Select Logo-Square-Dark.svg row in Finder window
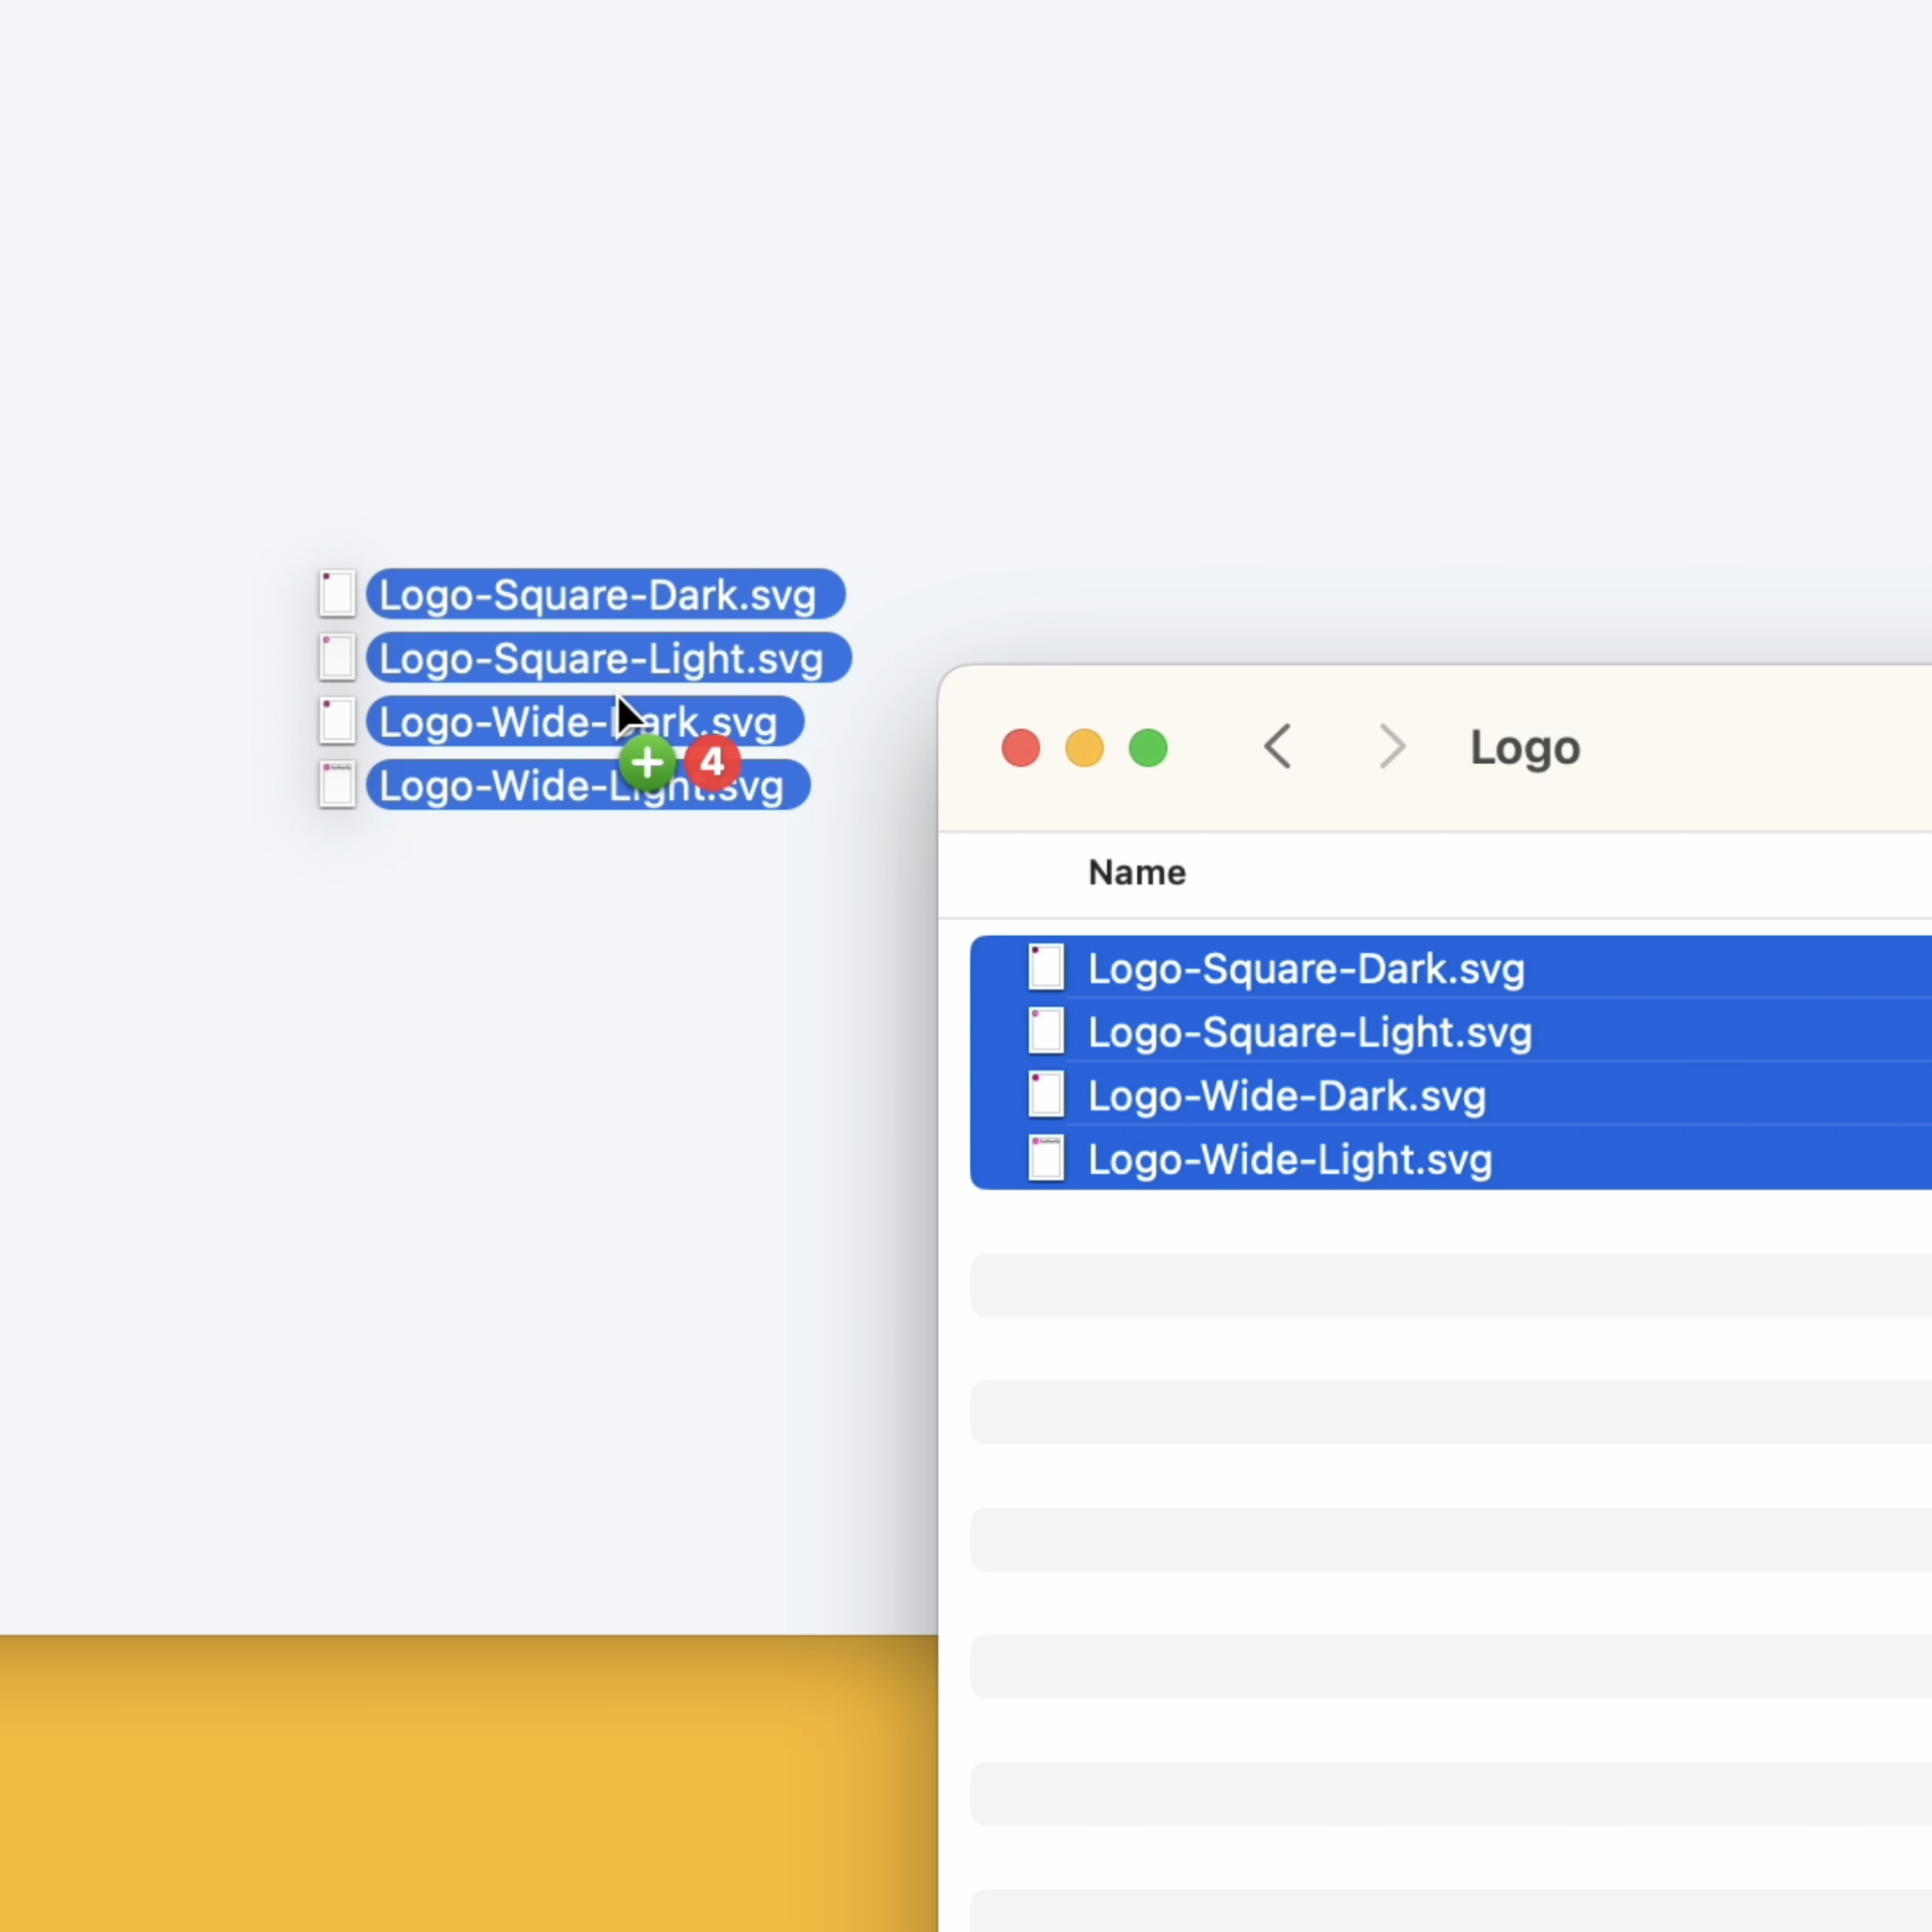Image resolution: width=1932 pixels, height=1932 pixels. point(1305,969)
